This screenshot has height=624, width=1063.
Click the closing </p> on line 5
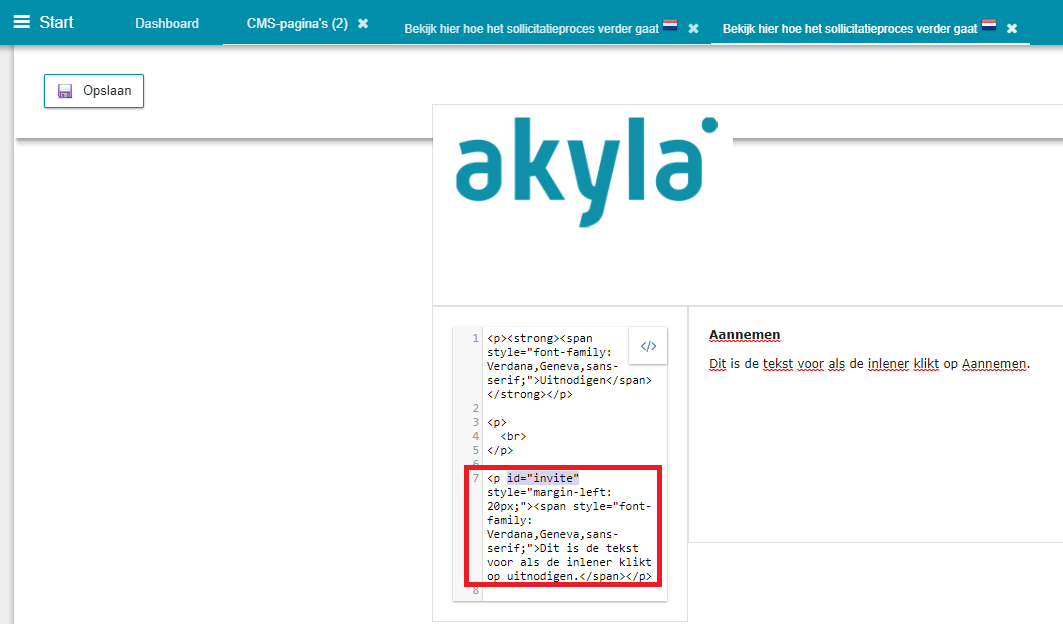point(500,450)
